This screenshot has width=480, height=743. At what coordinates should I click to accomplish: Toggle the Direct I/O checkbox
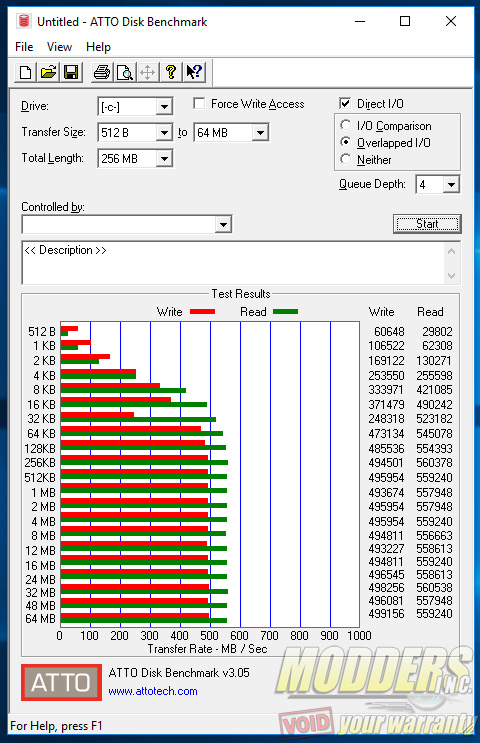(x=345, y=103)
